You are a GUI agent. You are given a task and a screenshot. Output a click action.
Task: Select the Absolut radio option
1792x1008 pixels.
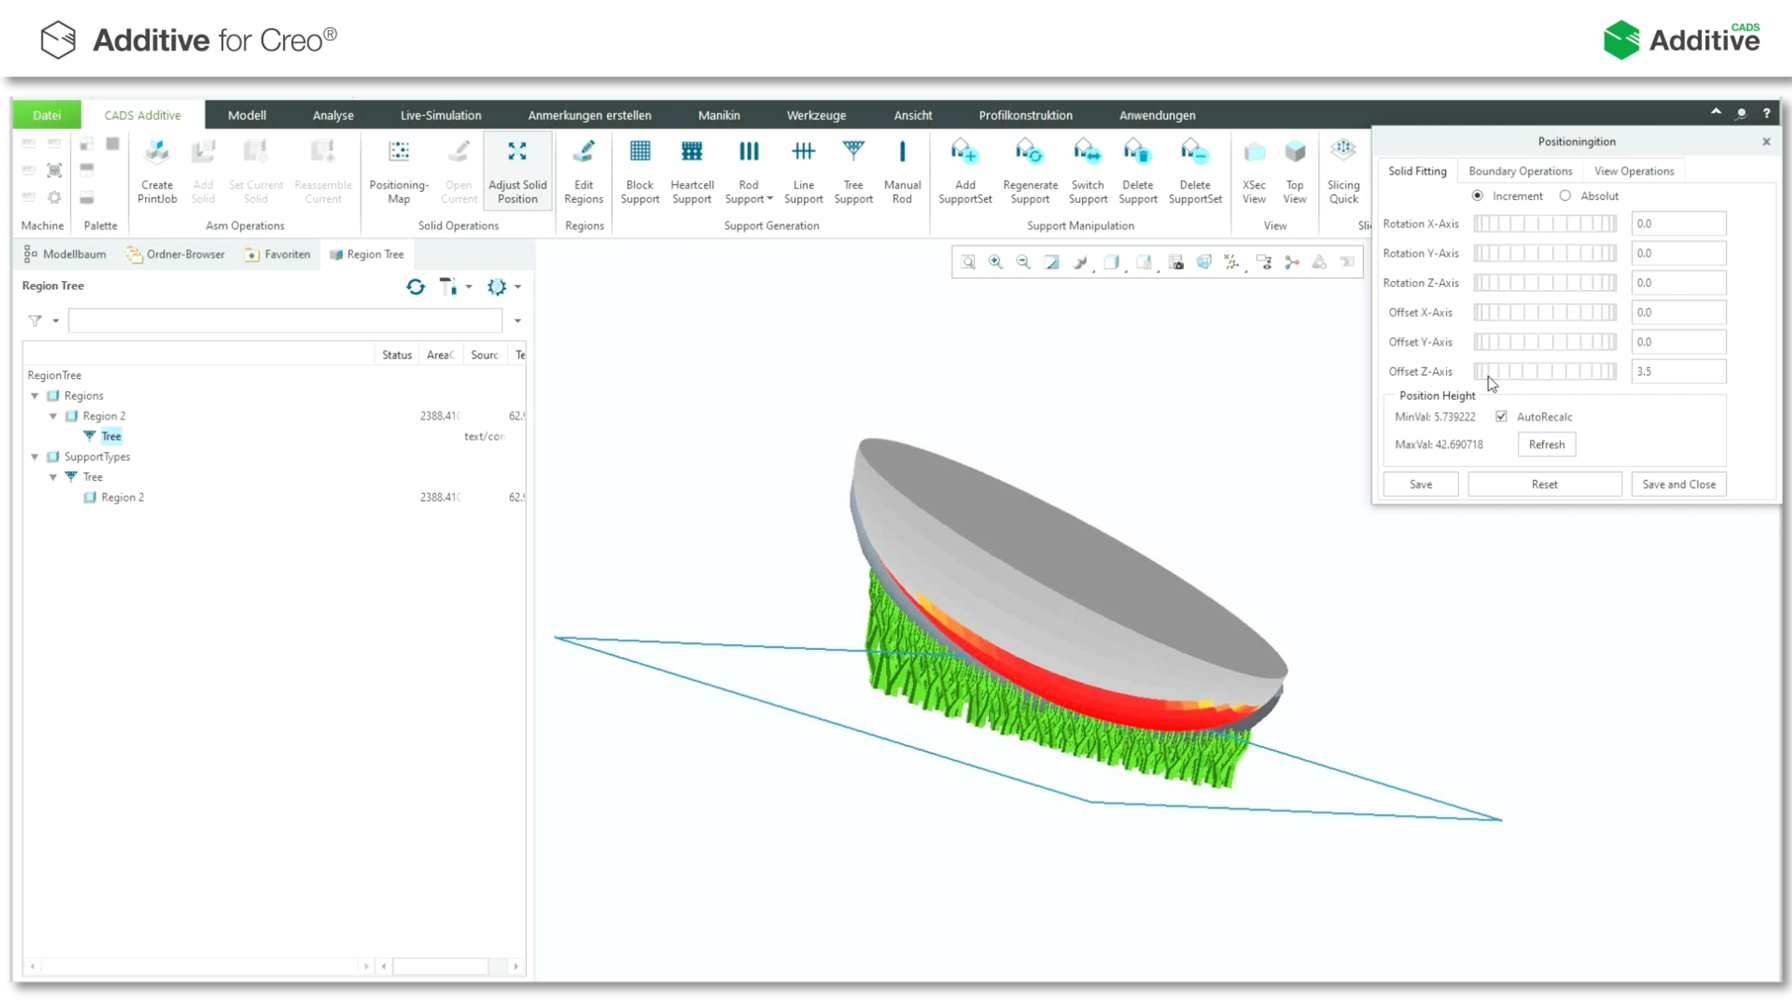pyautogui.click(x=1565, y=196)
